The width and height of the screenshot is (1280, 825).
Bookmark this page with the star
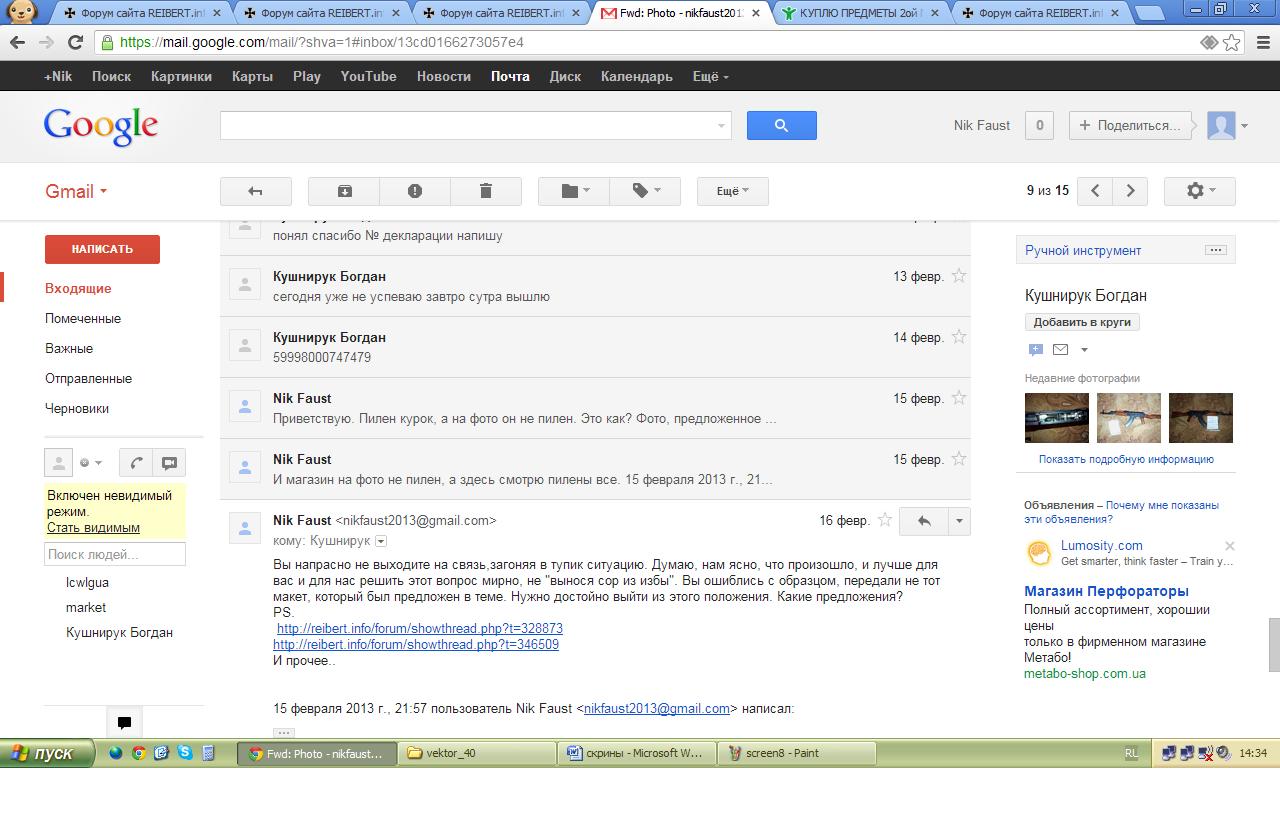(x=1232, y=43)
